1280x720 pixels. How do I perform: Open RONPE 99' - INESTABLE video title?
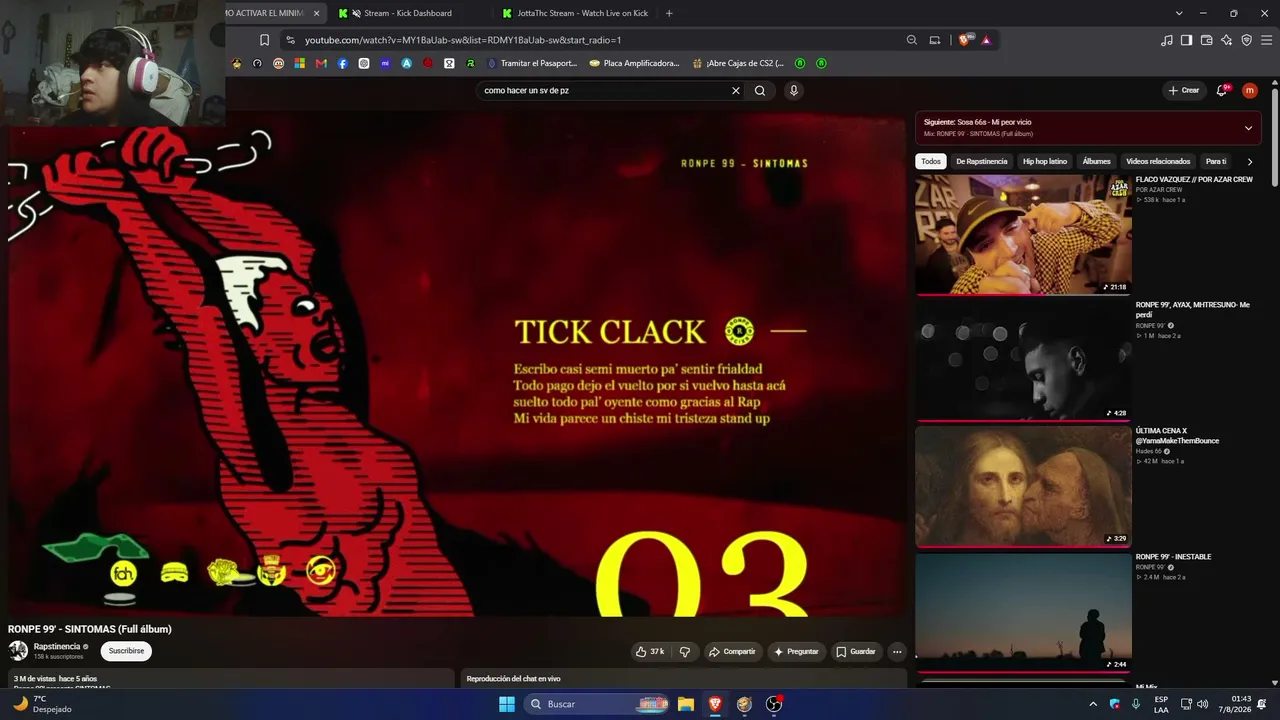1173,557
